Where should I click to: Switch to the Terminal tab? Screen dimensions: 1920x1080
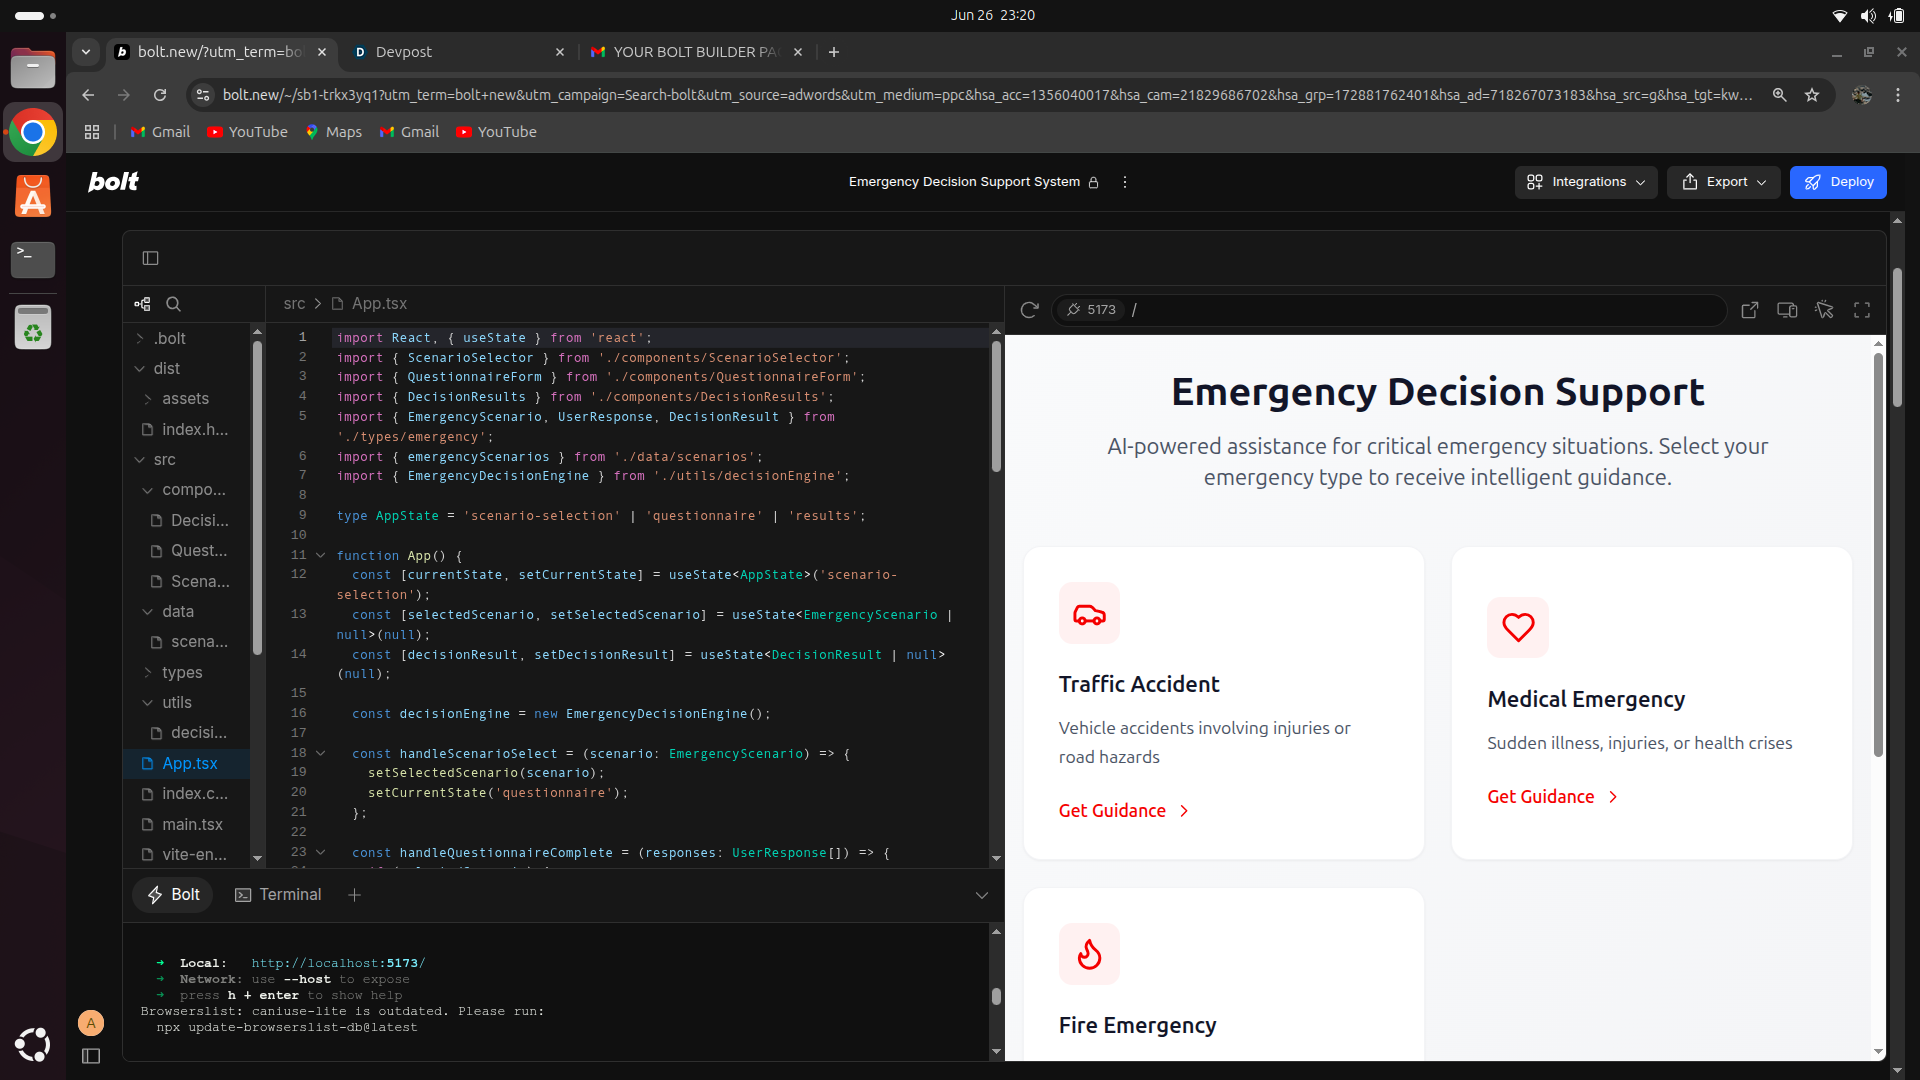(278, 895)
